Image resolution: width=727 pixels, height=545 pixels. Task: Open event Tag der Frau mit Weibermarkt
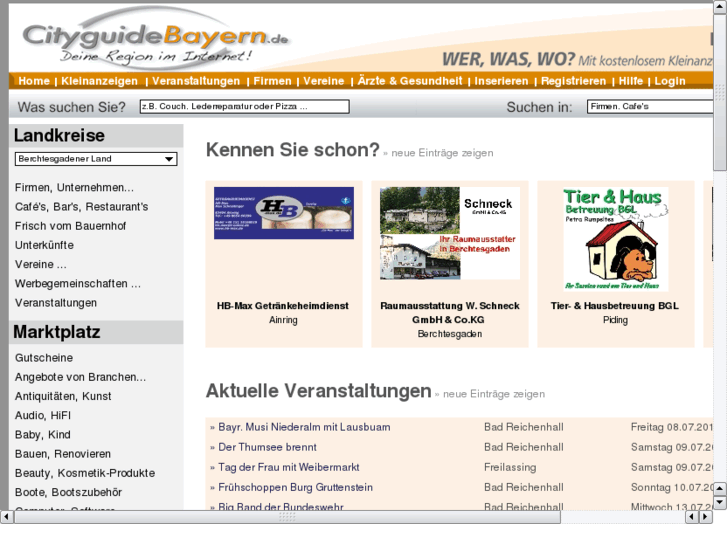tap(289, 468)
